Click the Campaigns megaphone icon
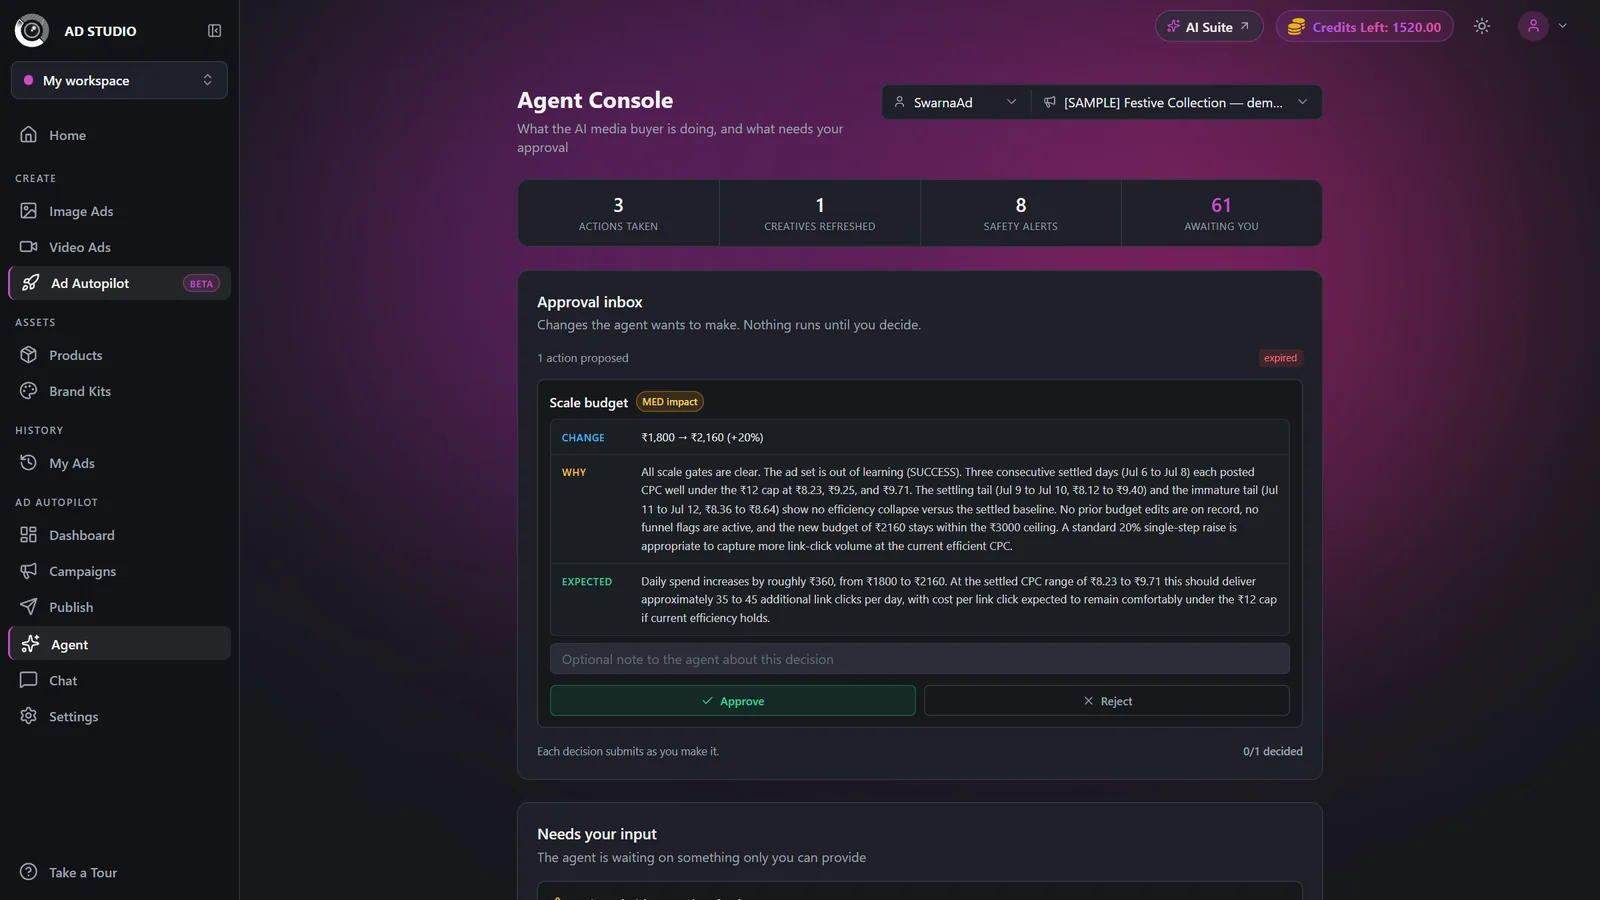The image size is (1600, 900). tap(29, 571)
